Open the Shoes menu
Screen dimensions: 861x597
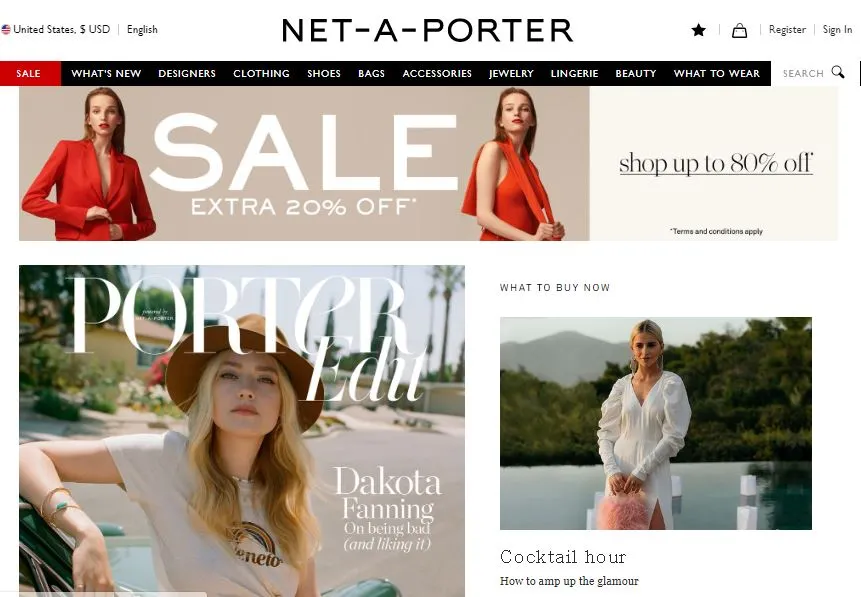click(324, 74)
